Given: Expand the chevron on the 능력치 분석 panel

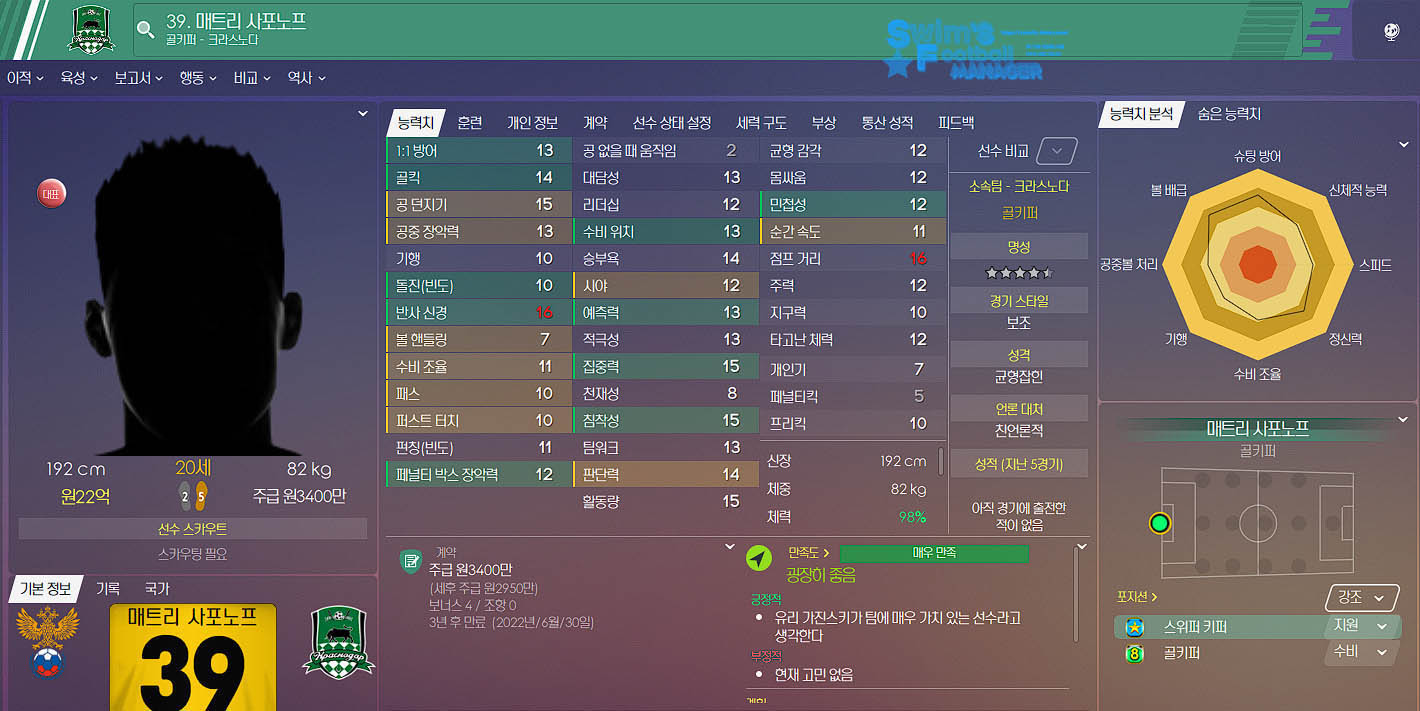Looking at the screenshot, I should click(x=1404, y=145).
